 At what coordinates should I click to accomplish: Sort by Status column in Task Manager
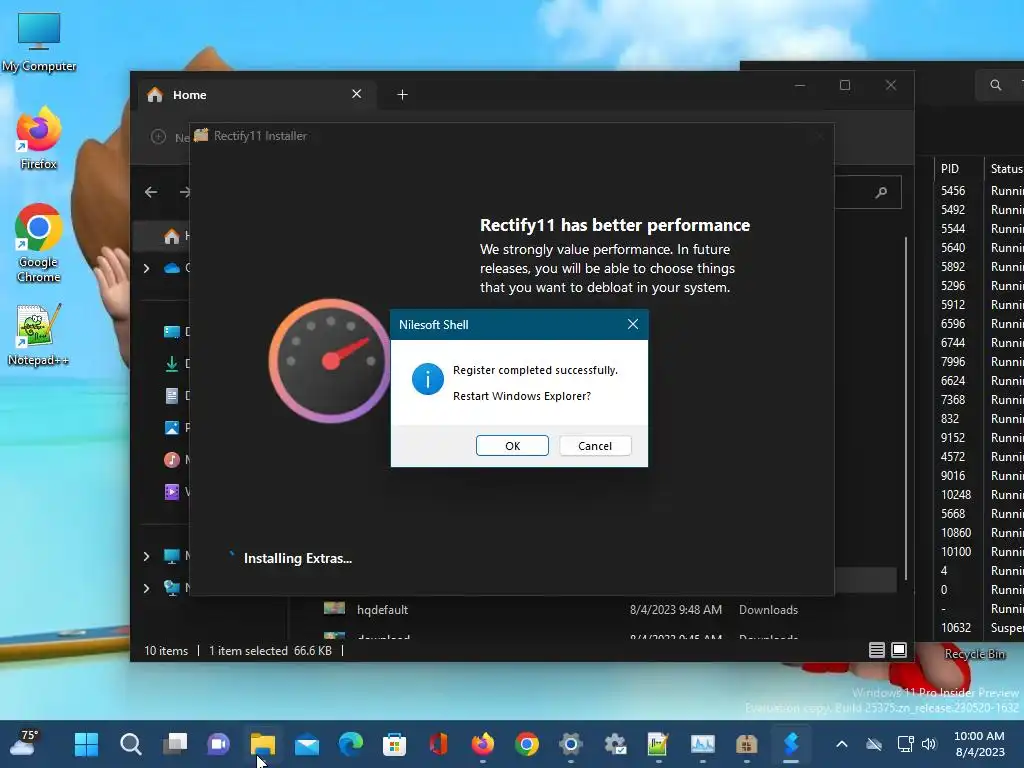click(x=1006, y=169)
